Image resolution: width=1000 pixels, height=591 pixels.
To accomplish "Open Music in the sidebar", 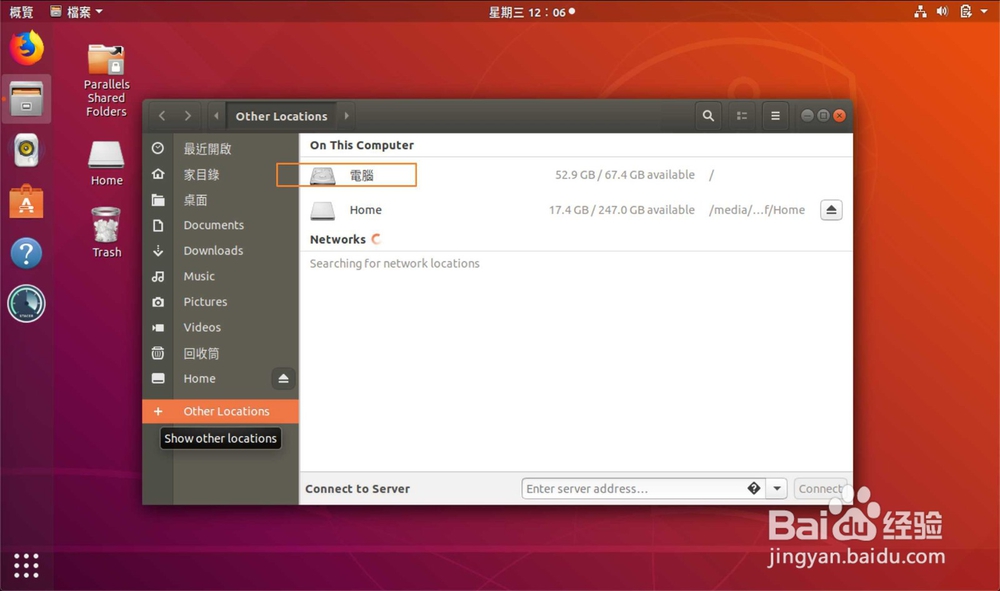I will coord(221,276).
